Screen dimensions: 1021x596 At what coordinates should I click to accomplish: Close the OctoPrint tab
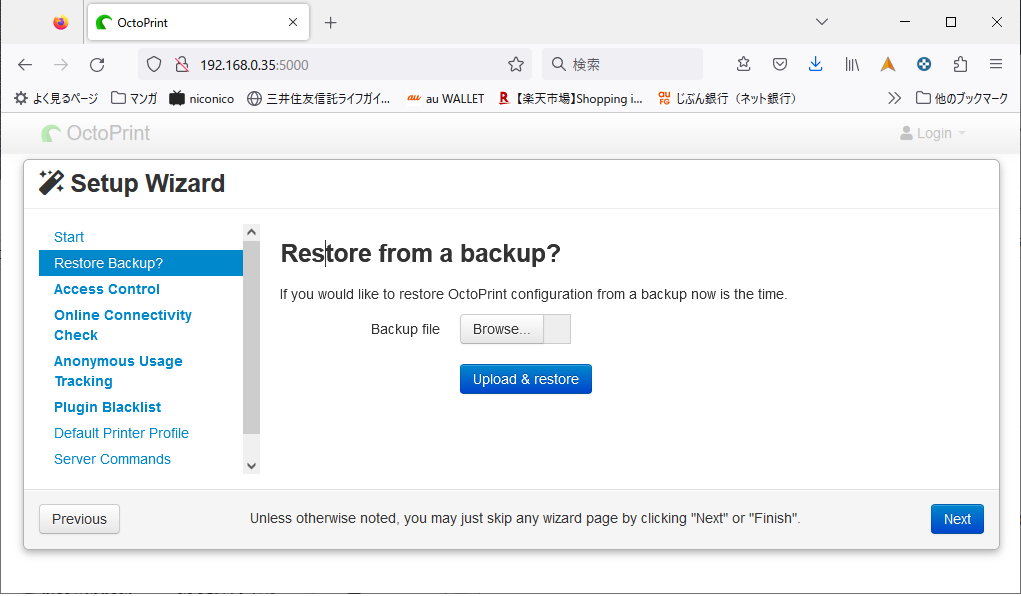[x=293, y=22]
